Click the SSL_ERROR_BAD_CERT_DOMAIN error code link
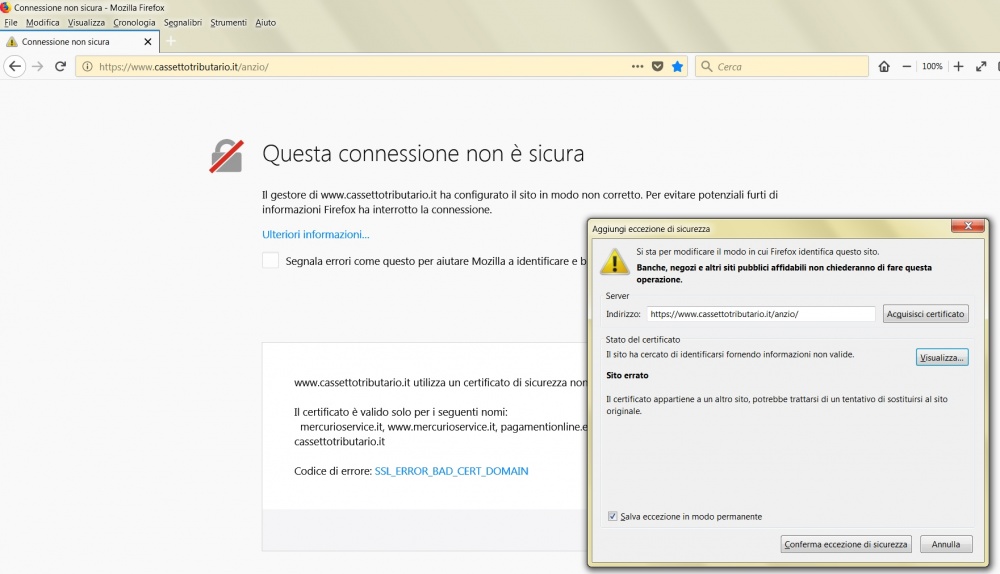This screenshot has height=574, width=1000. (x=451, y=471)
